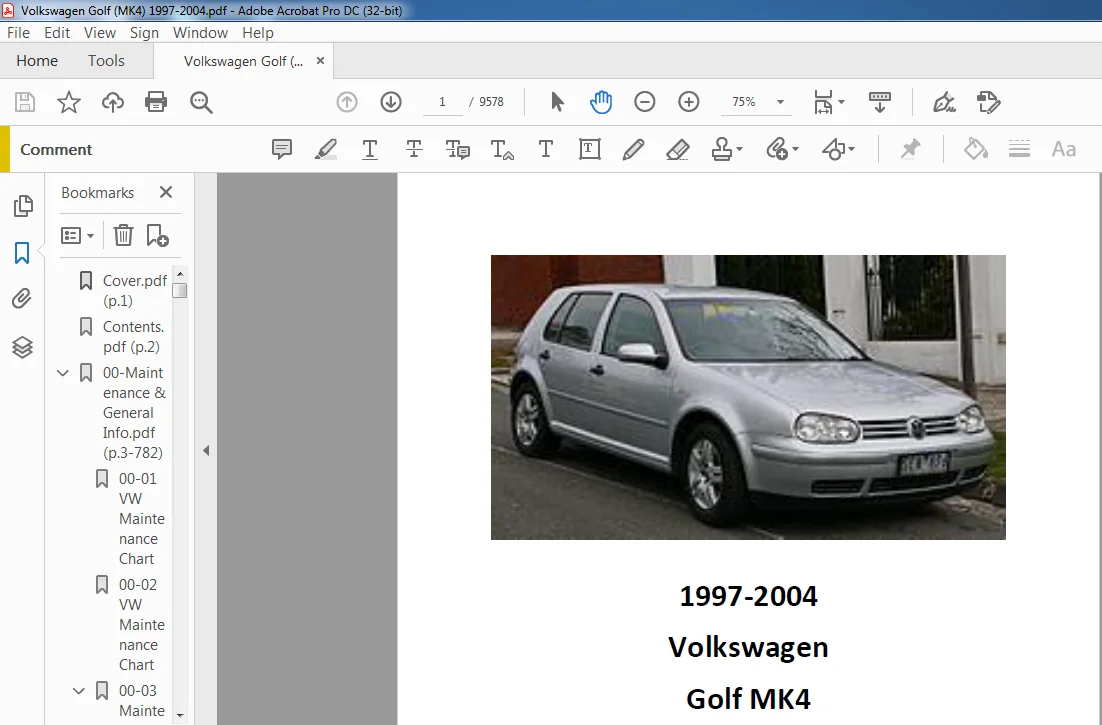Image resolution: width=1102 pixels, height=725 pixels.
Task: Select the Add text box tool
Action: point(590,149)
